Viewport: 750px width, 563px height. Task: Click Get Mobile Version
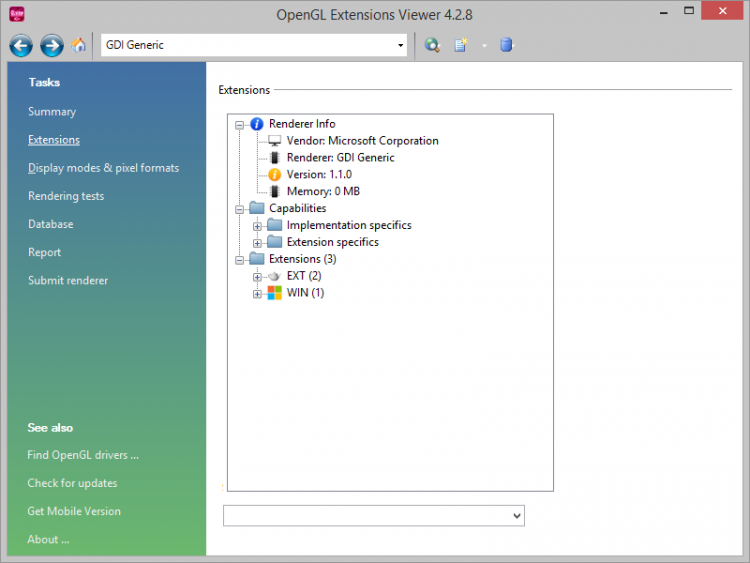[74, 511]
